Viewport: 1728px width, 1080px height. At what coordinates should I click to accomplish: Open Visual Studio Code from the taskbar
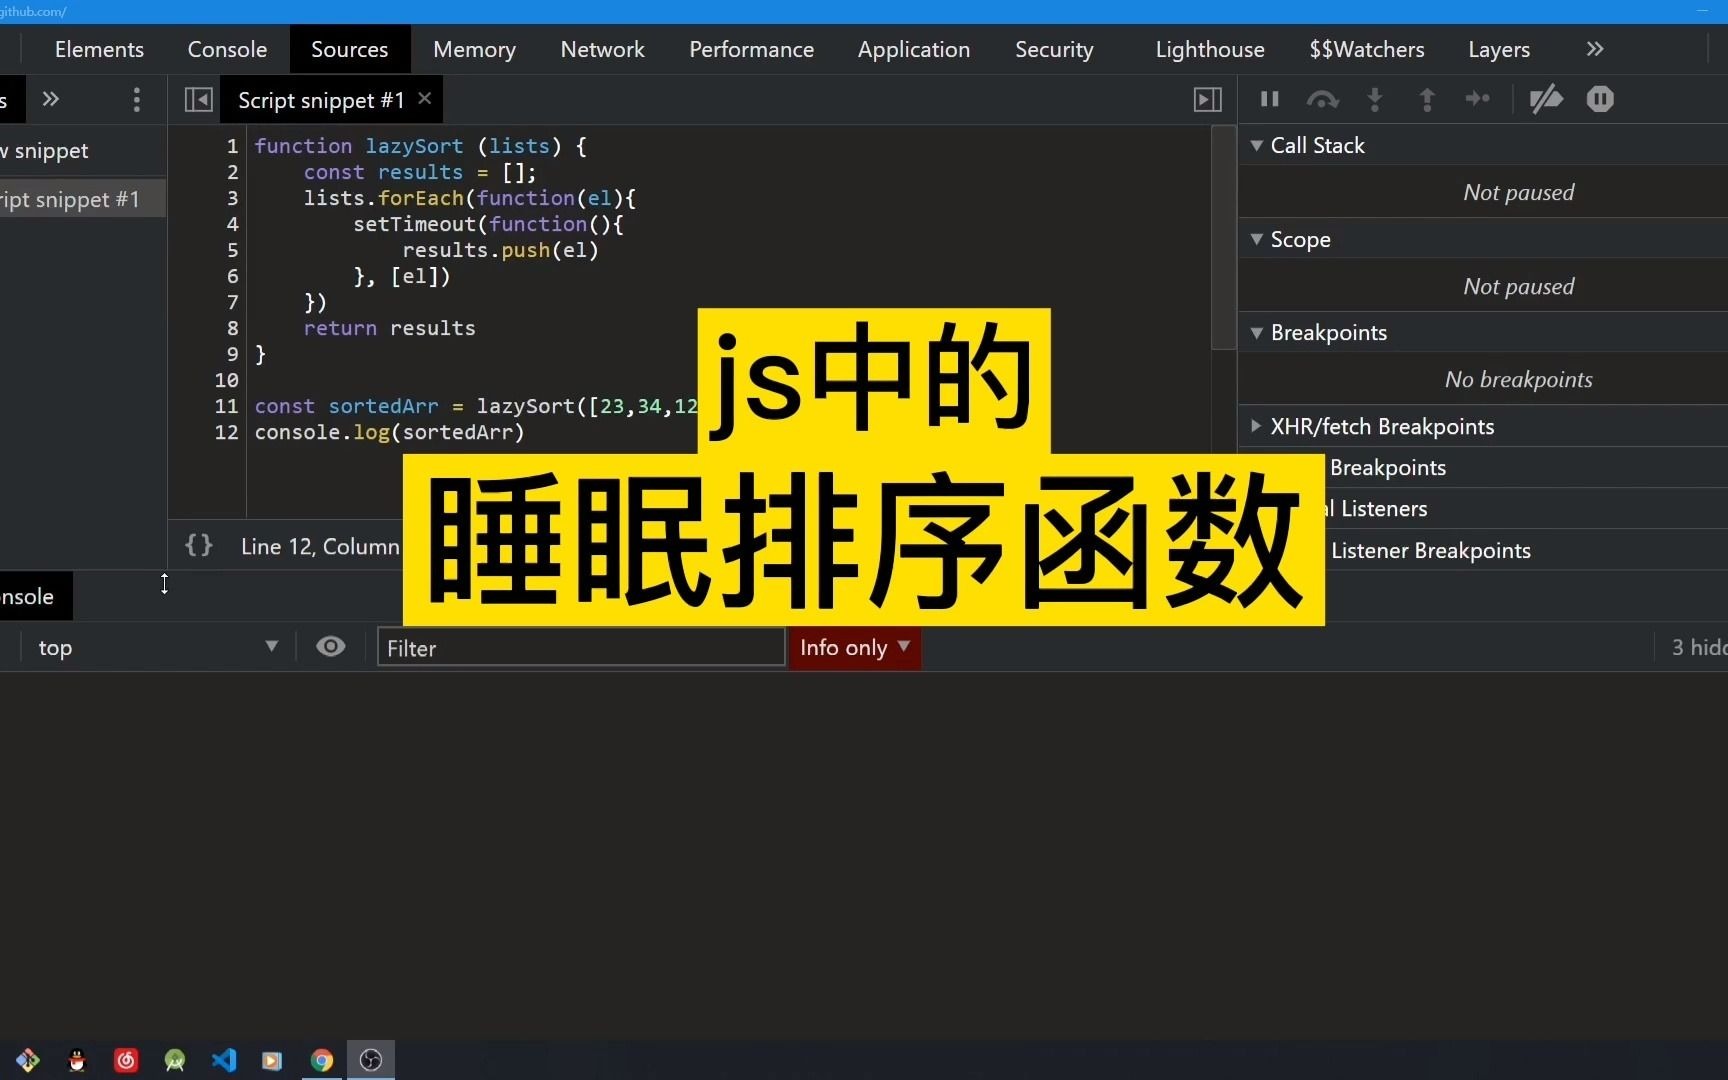click(224, 1061)
